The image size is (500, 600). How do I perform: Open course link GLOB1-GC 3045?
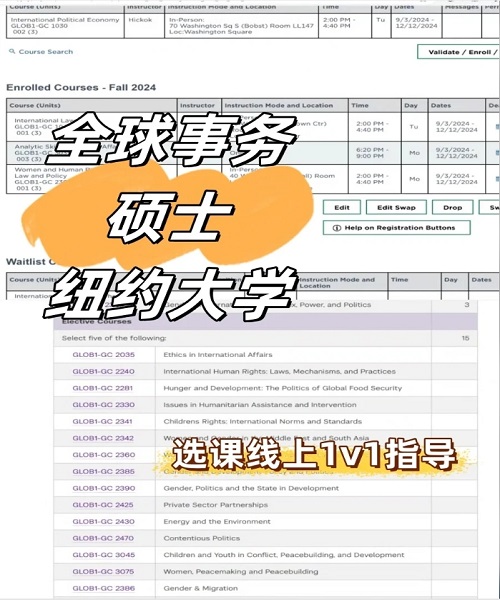pos(104,555)
